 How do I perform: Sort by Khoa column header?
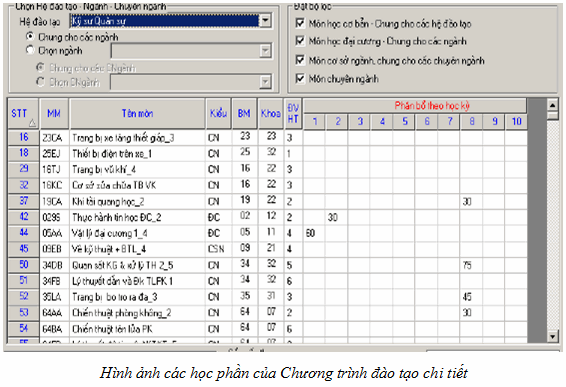(271, 114)
